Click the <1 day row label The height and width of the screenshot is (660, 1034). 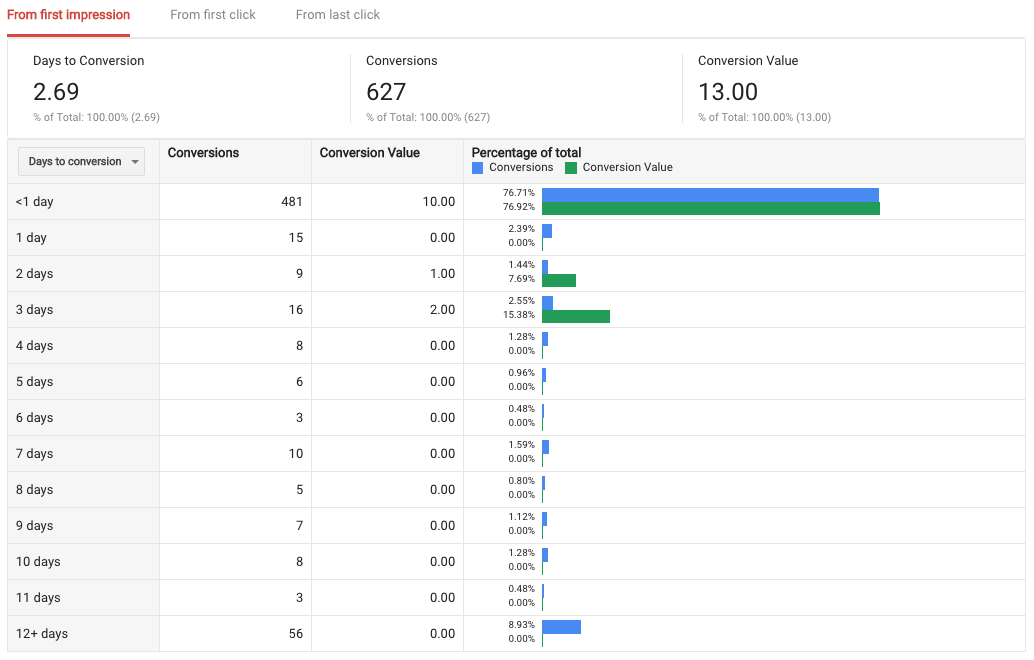click(35, 202)
